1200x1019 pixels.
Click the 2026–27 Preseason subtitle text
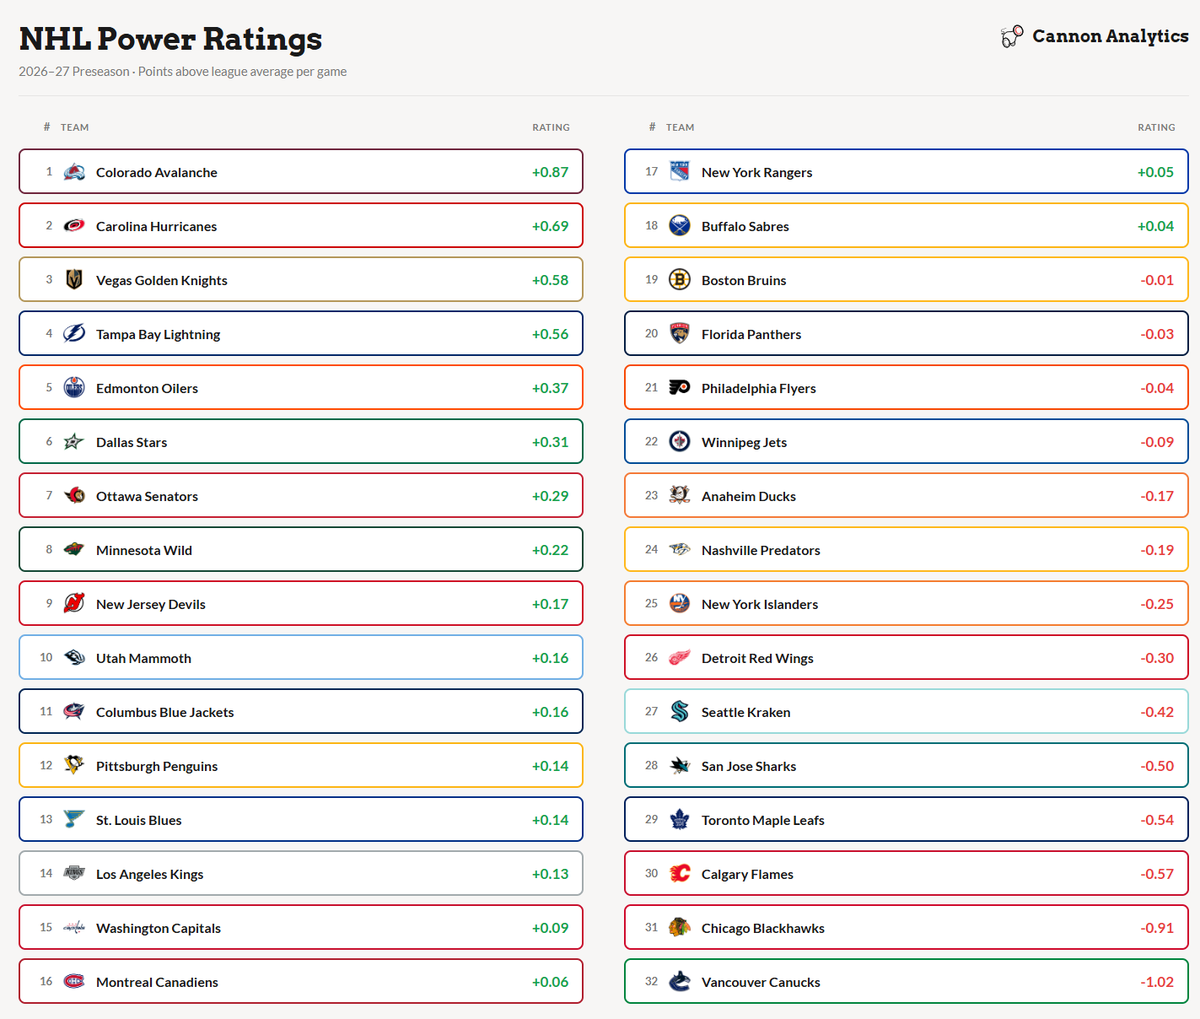[183, 72]
